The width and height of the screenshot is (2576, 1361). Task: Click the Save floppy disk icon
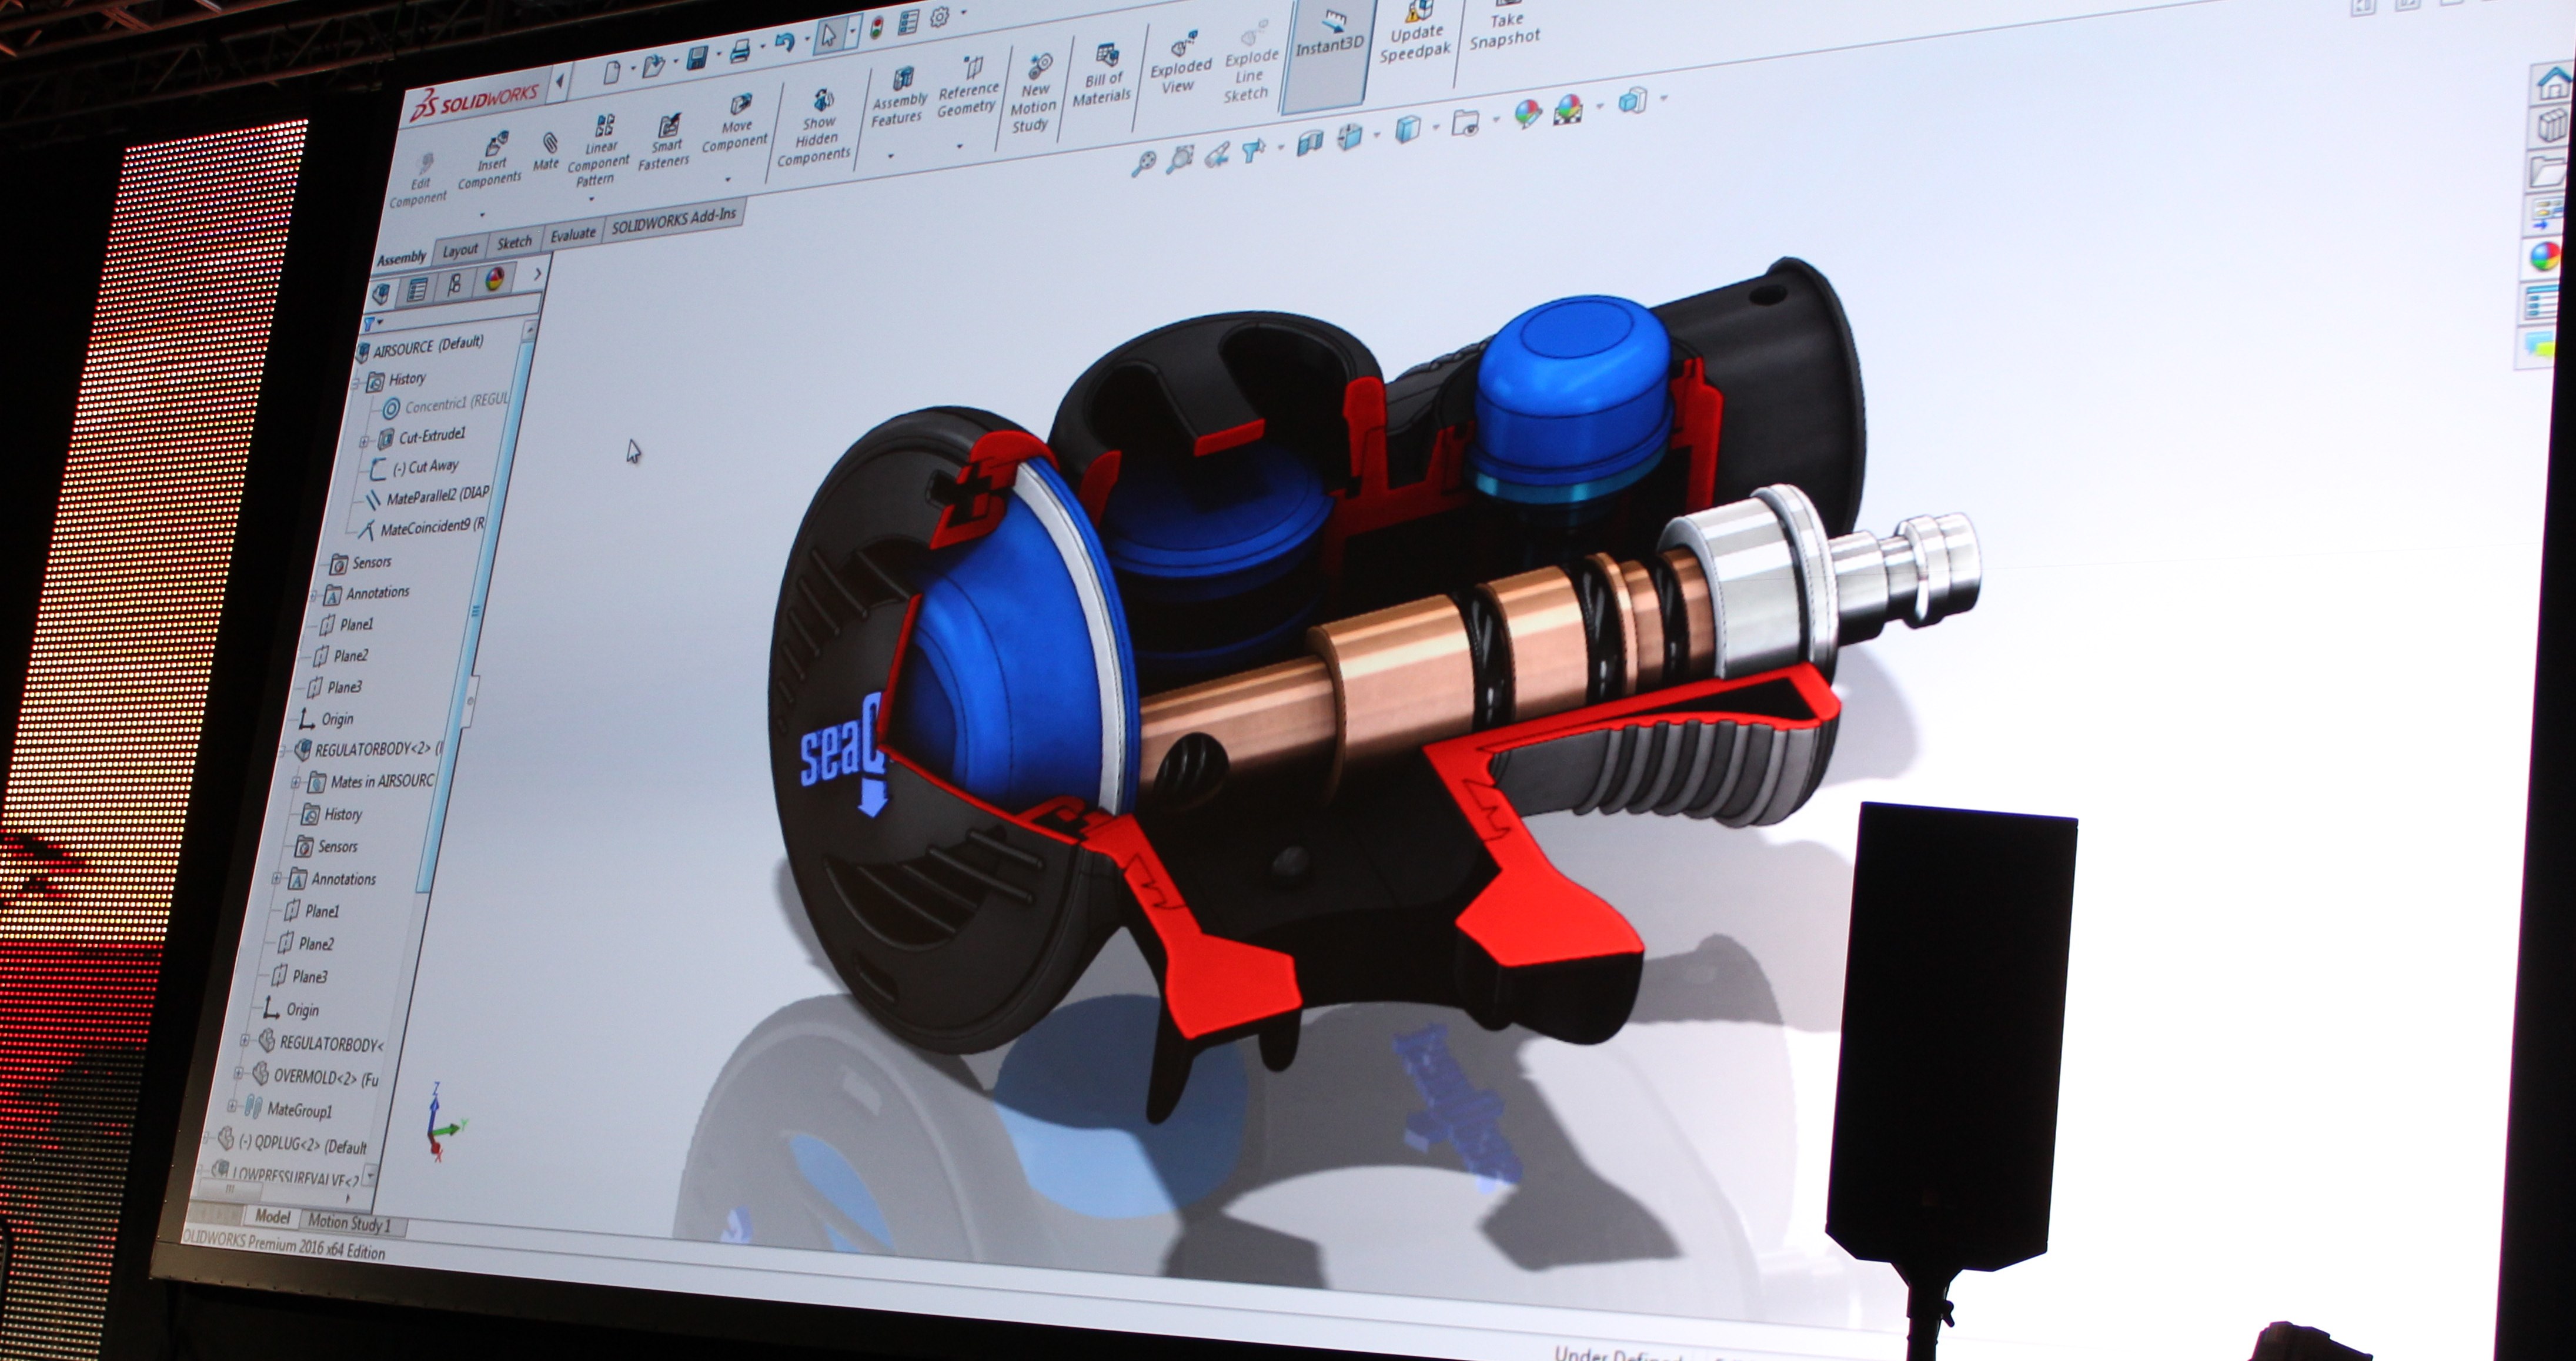pyautogui.click(x=697, y=58)
